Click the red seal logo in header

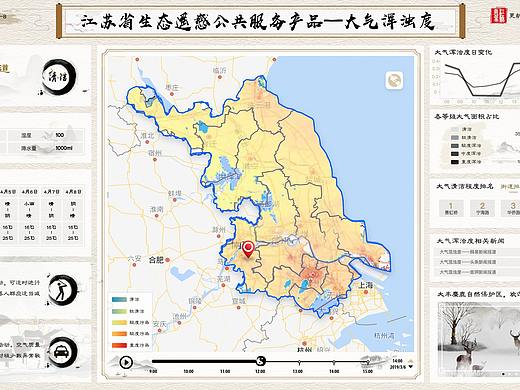click(x=498, y=15)
